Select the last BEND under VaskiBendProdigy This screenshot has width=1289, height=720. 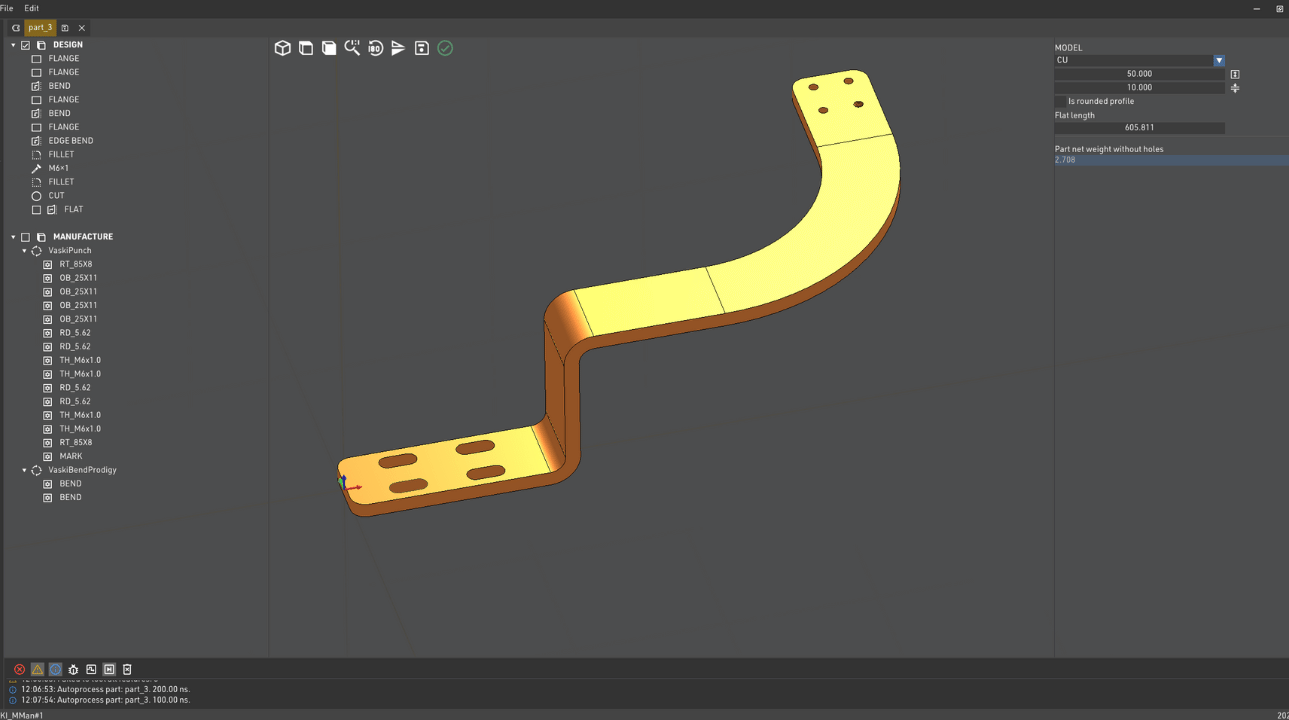pos(70,497)
